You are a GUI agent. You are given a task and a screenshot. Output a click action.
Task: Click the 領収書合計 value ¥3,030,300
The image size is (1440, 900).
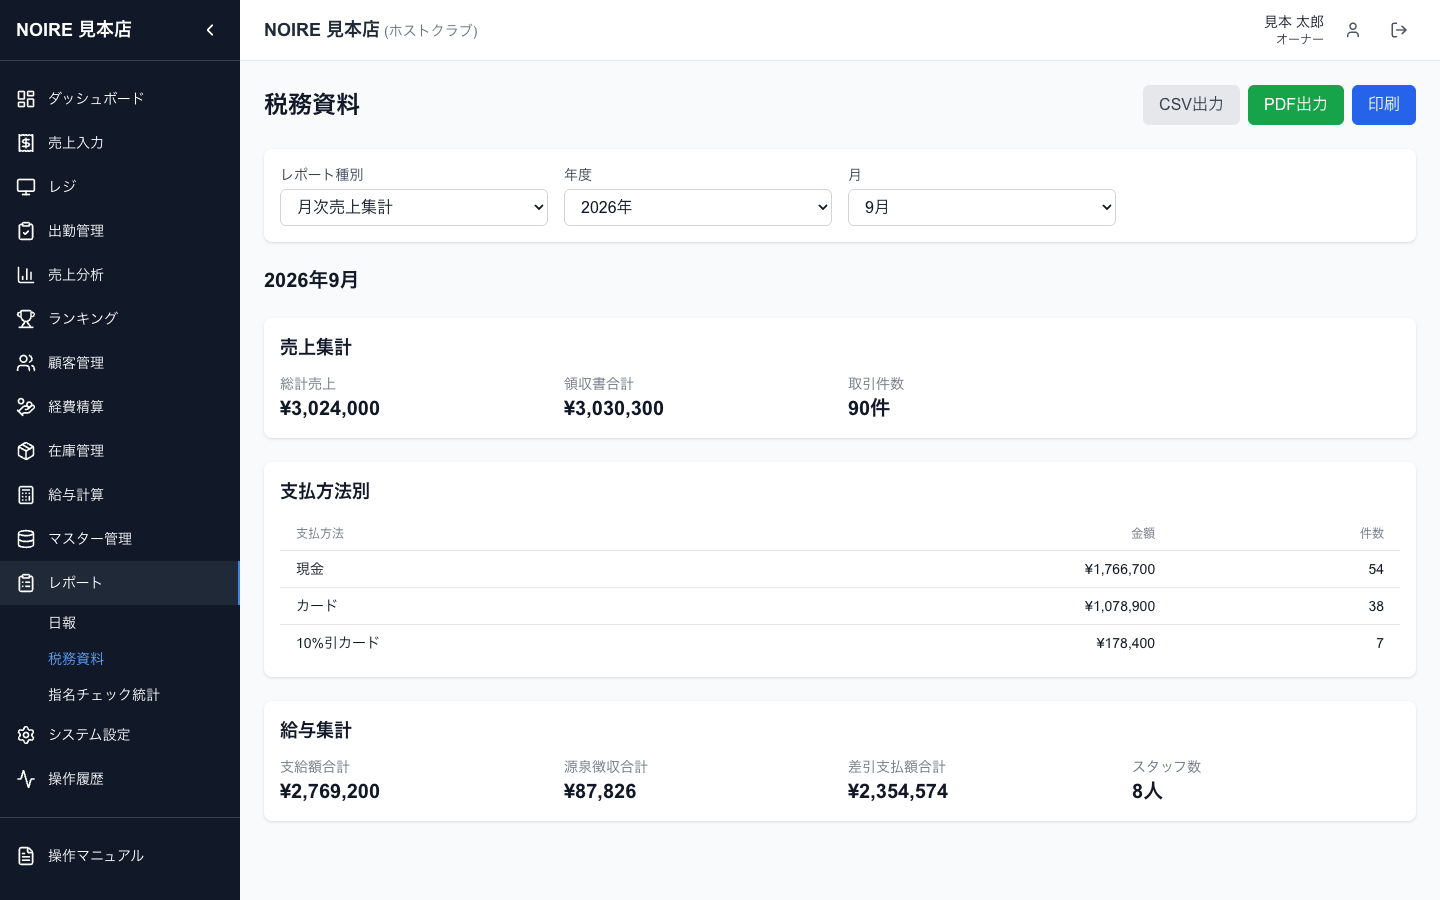[x=614, y=408]
